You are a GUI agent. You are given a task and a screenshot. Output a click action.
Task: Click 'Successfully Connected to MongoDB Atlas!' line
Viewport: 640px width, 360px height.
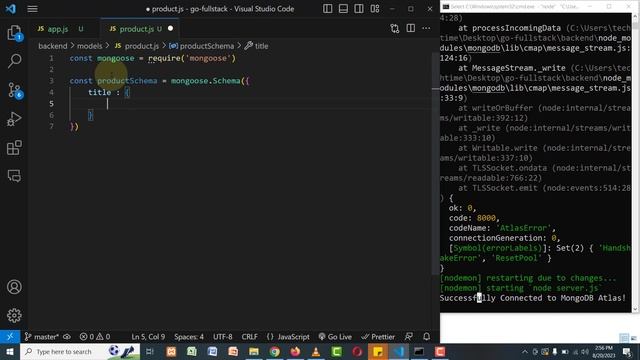tap(533, 298)
